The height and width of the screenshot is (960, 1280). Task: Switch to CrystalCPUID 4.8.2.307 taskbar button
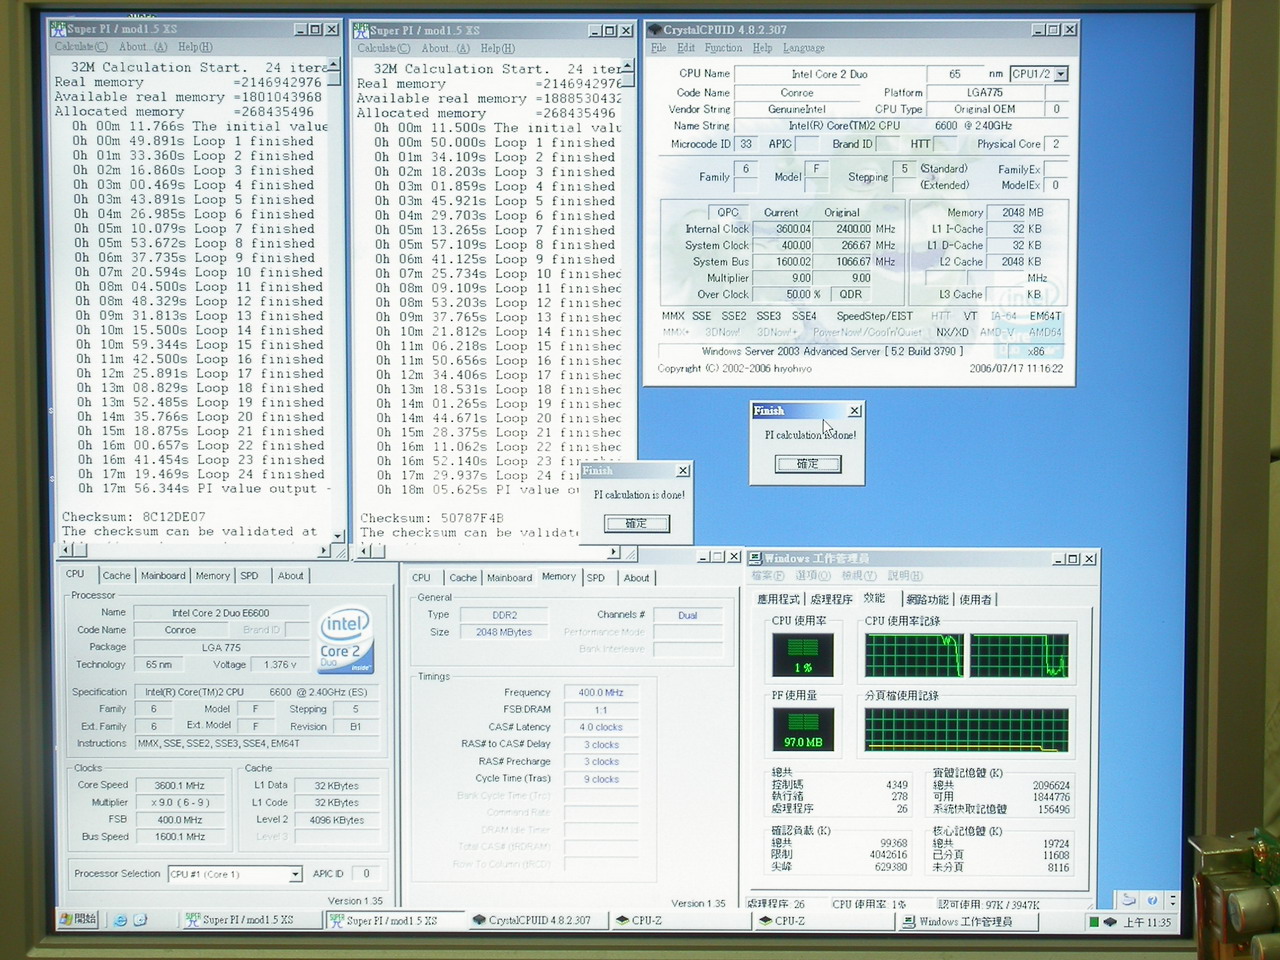[x=537, y=920]
